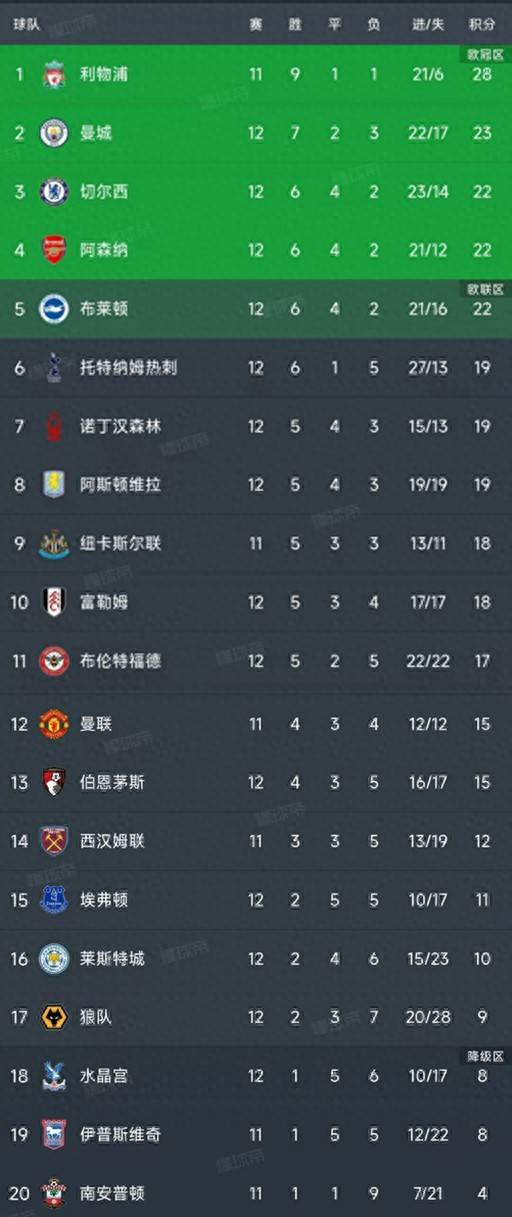Click the Arsenal cannon crest
The image size is (512, 1217).
click(x=54, y=250)
